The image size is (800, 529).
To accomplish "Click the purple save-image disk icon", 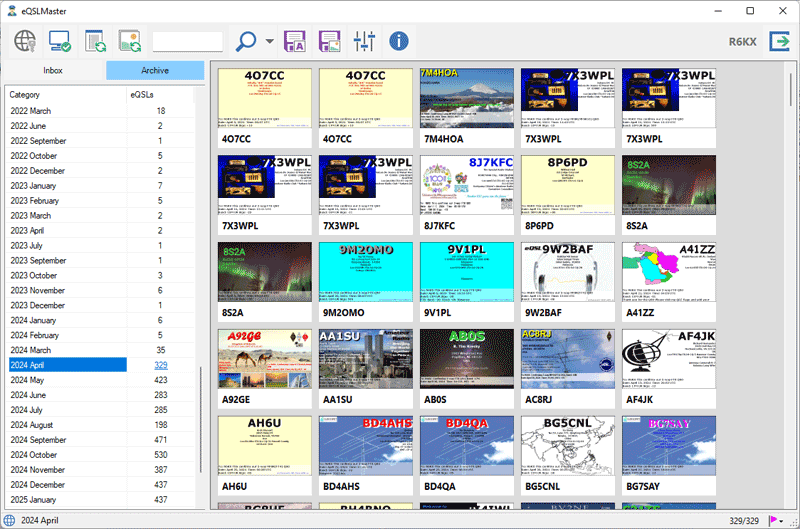I will point(329,41).
